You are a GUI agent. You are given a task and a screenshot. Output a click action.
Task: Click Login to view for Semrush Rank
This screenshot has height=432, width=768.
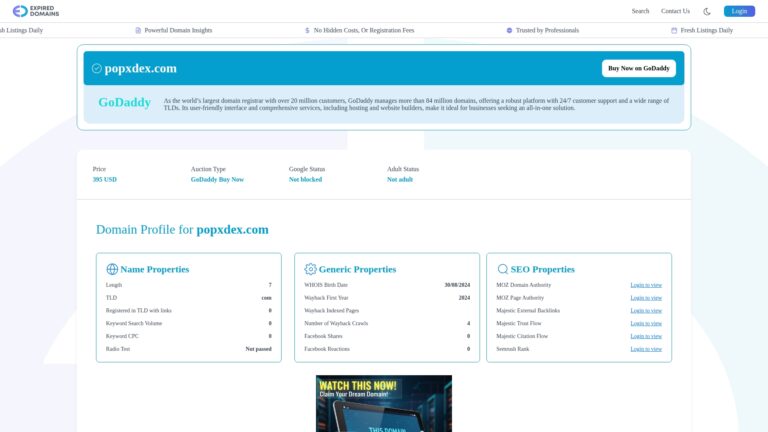(645, 349)
